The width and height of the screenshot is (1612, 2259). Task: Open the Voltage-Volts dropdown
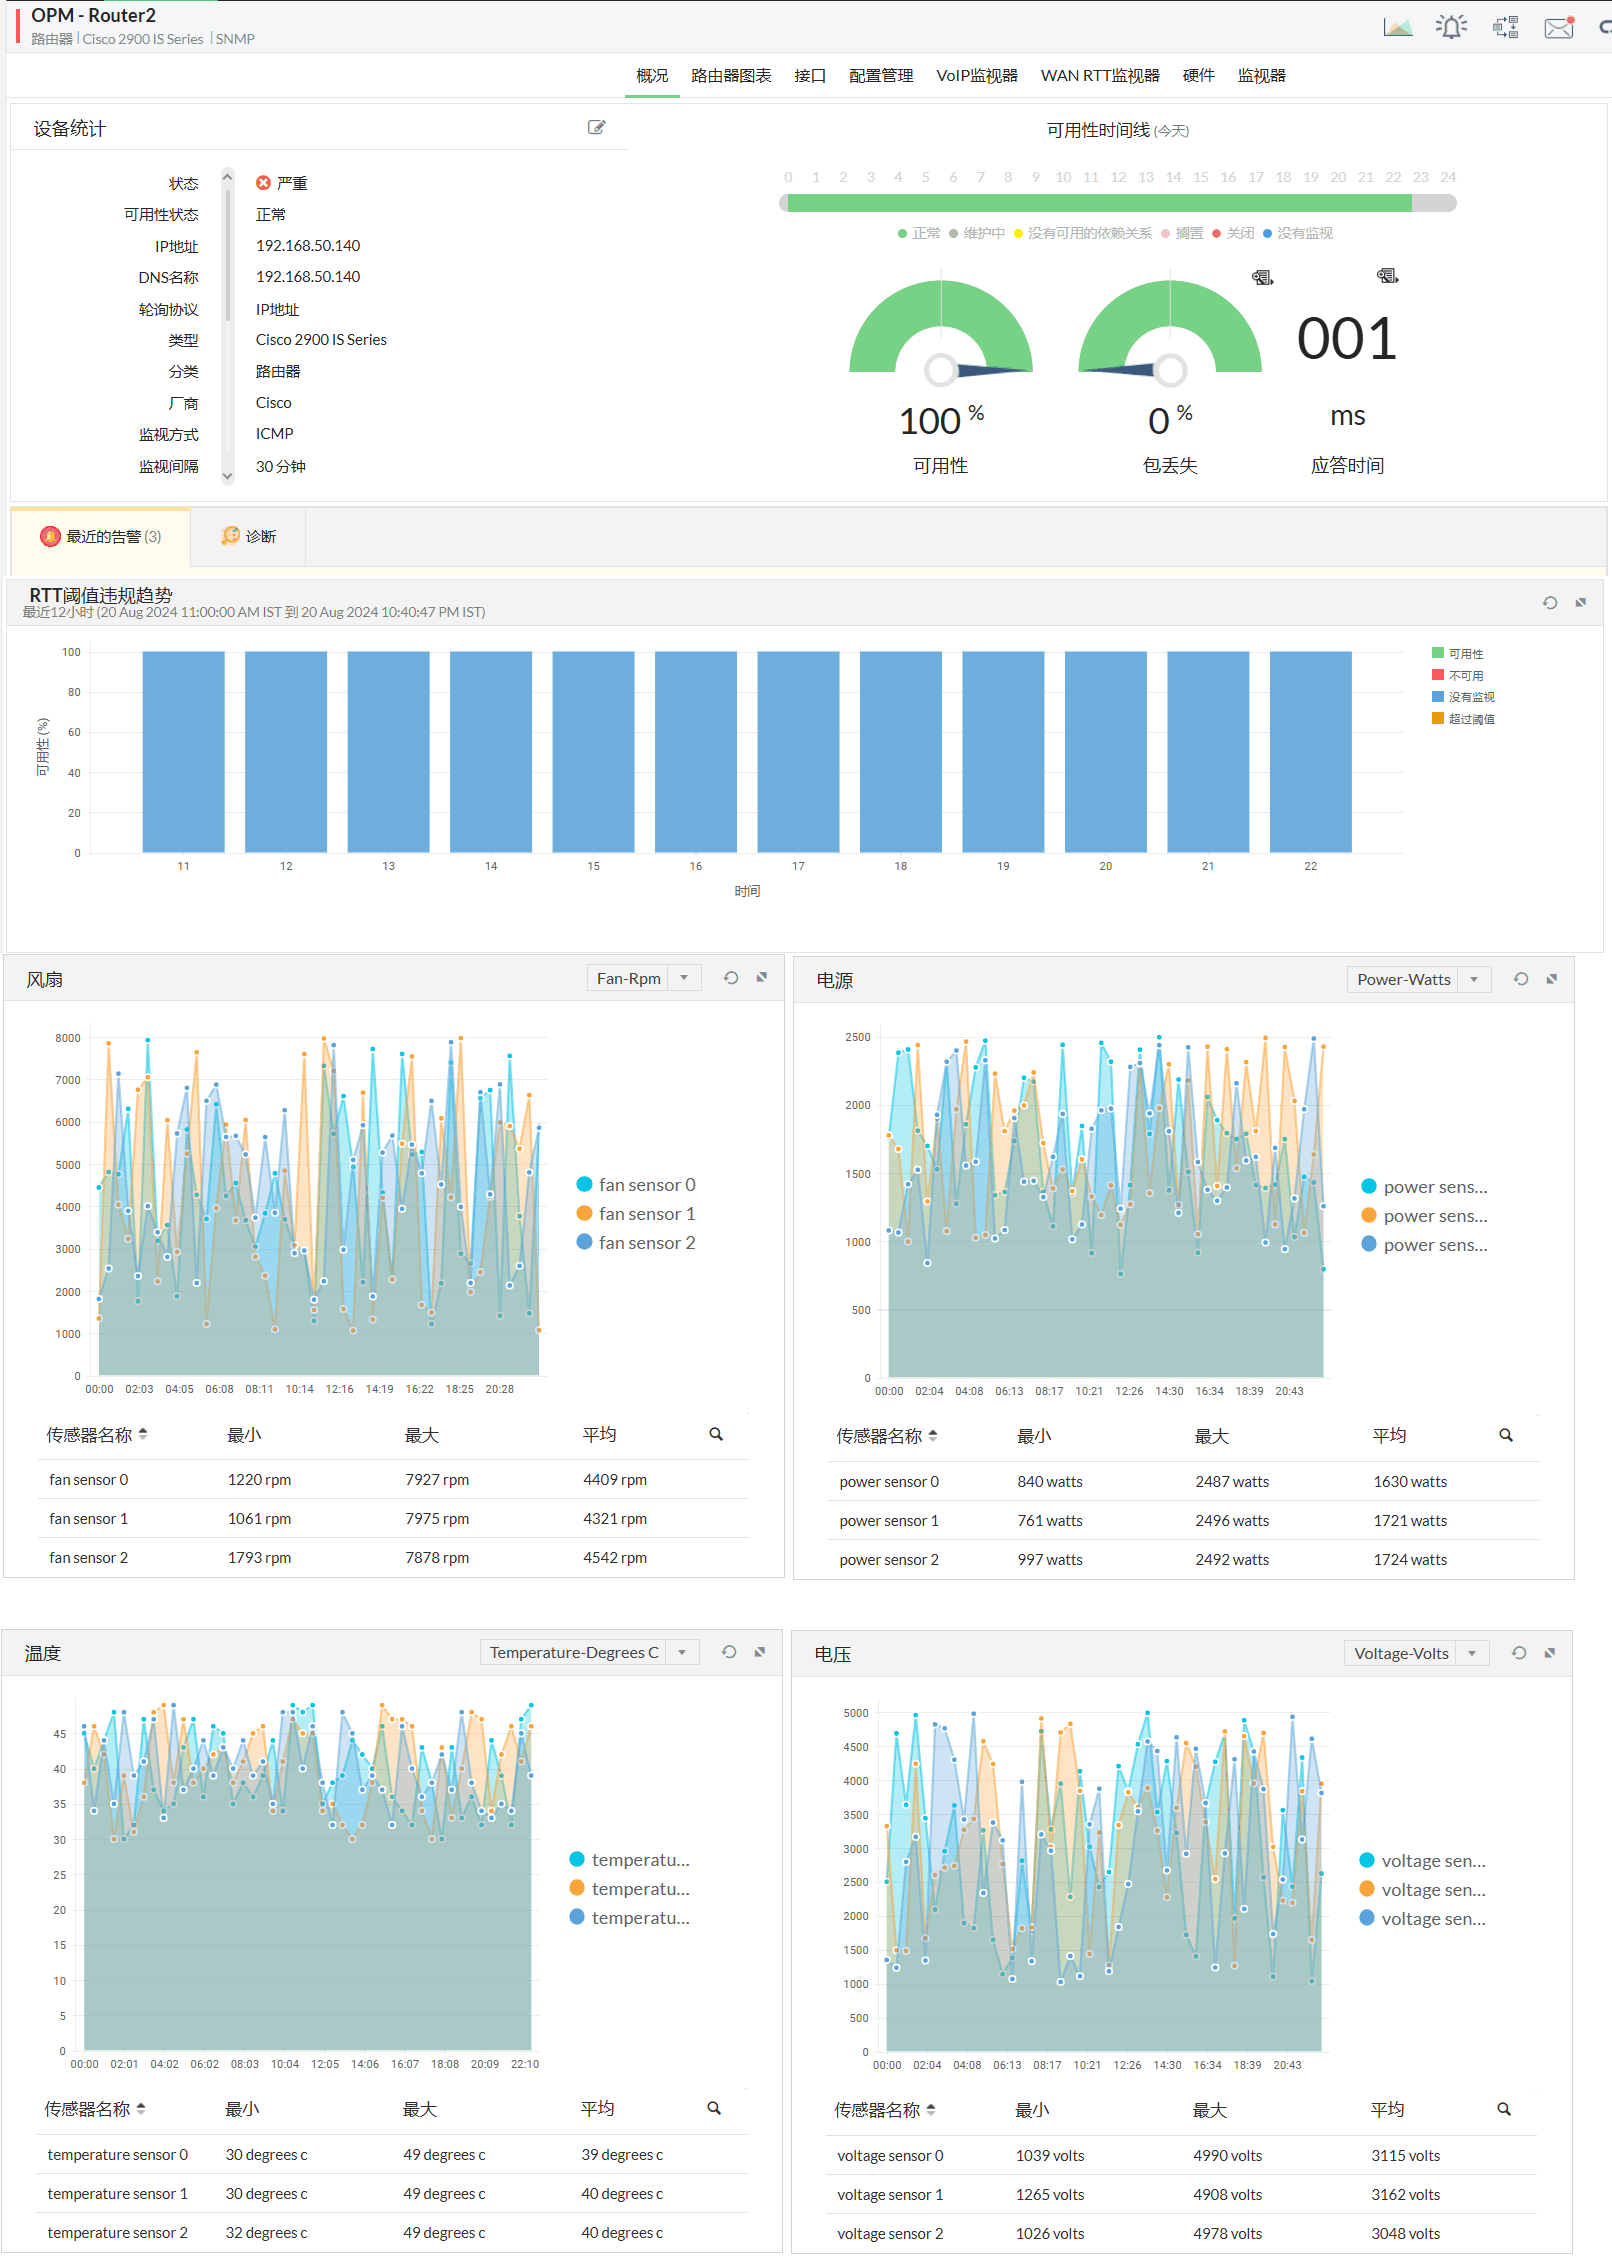pyautogui.click(x=1416, y=1653)
